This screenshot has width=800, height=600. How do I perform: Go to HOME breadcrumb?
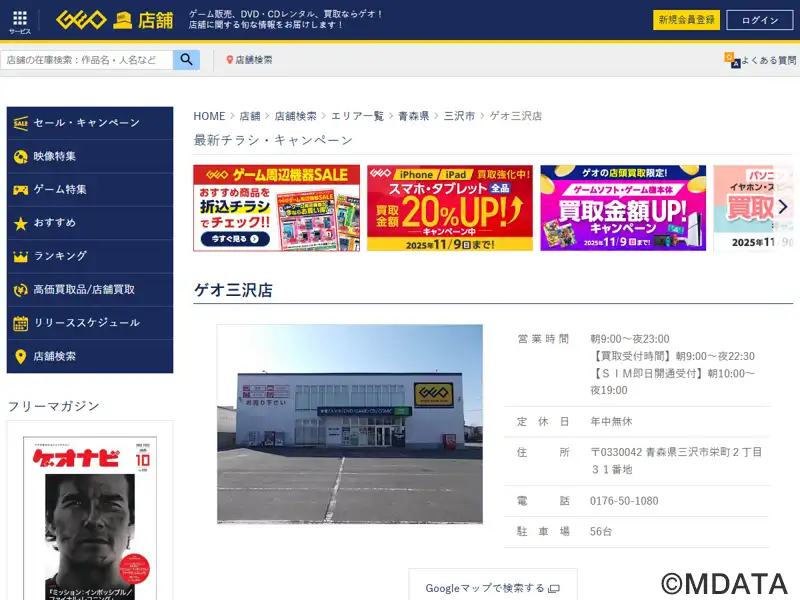coord(209,116)
